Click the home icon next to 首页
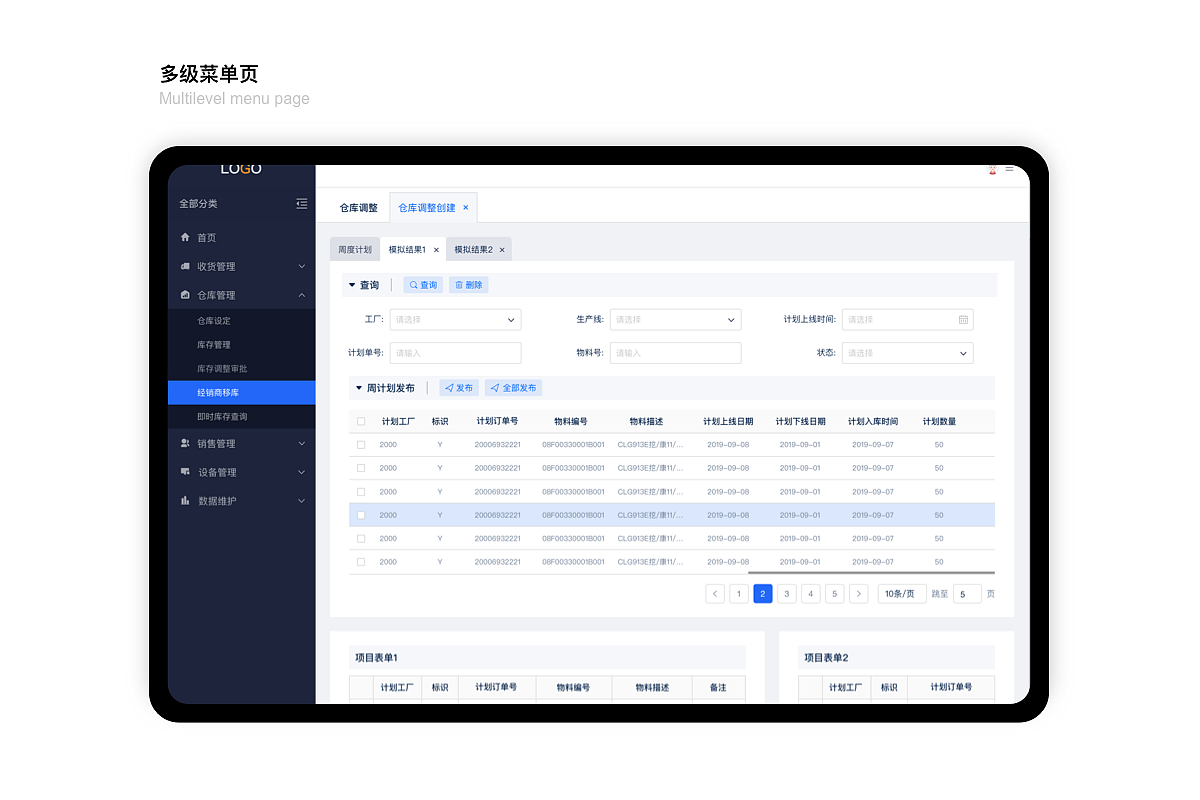This screenshot has width=1200, height=800. [185, 238]
